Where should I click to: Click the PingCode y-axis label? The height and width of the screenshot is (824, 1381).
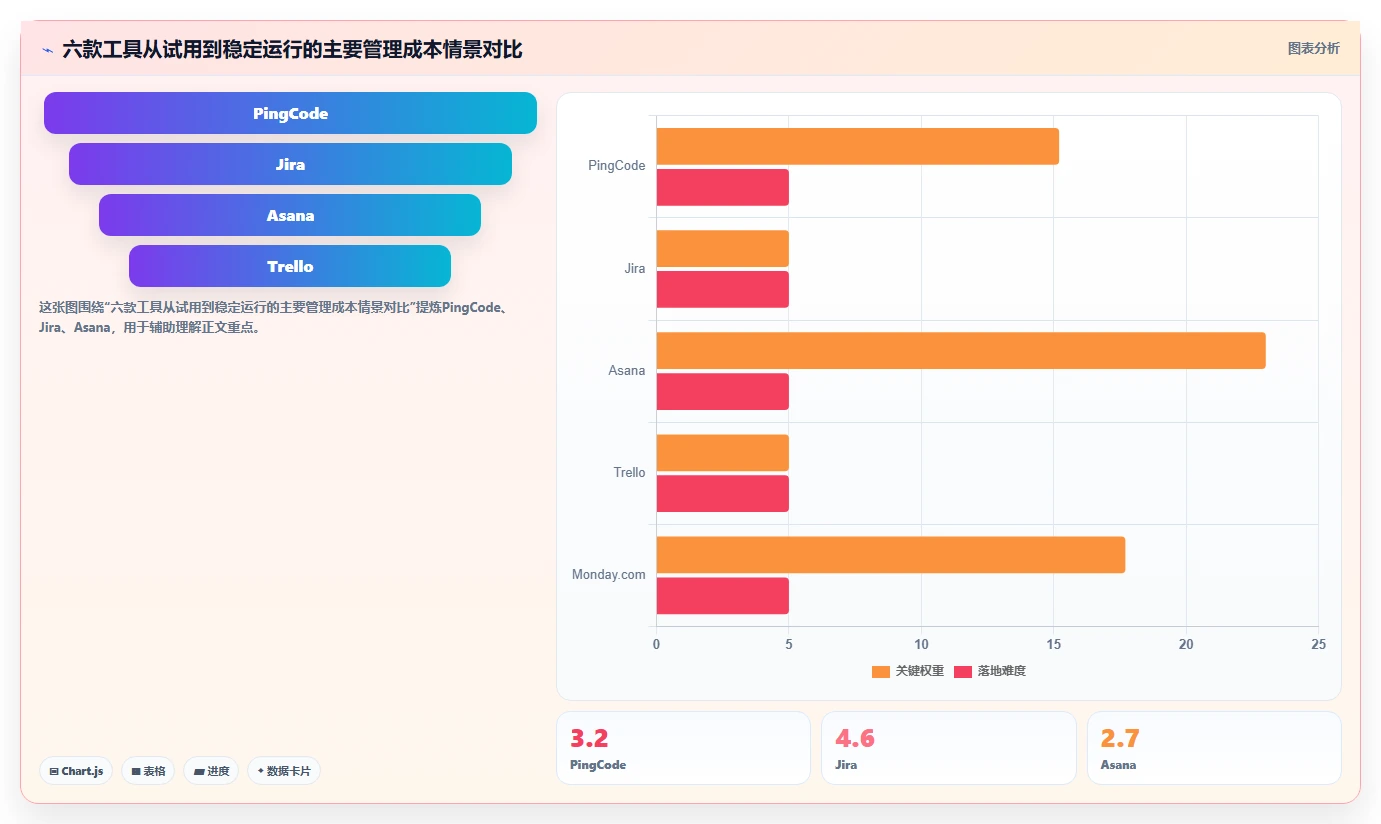coord(617,166)
